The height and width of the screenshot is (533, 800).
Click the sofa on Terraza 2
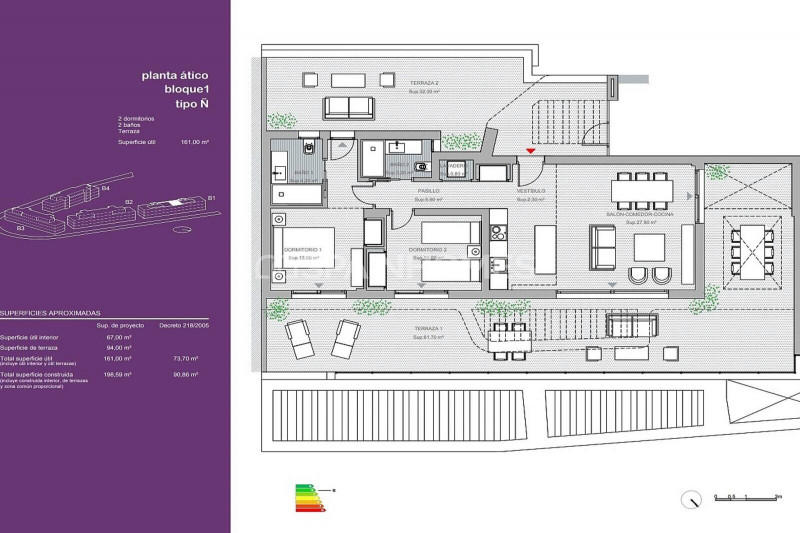pyautogui.click(x=348, y=108)
